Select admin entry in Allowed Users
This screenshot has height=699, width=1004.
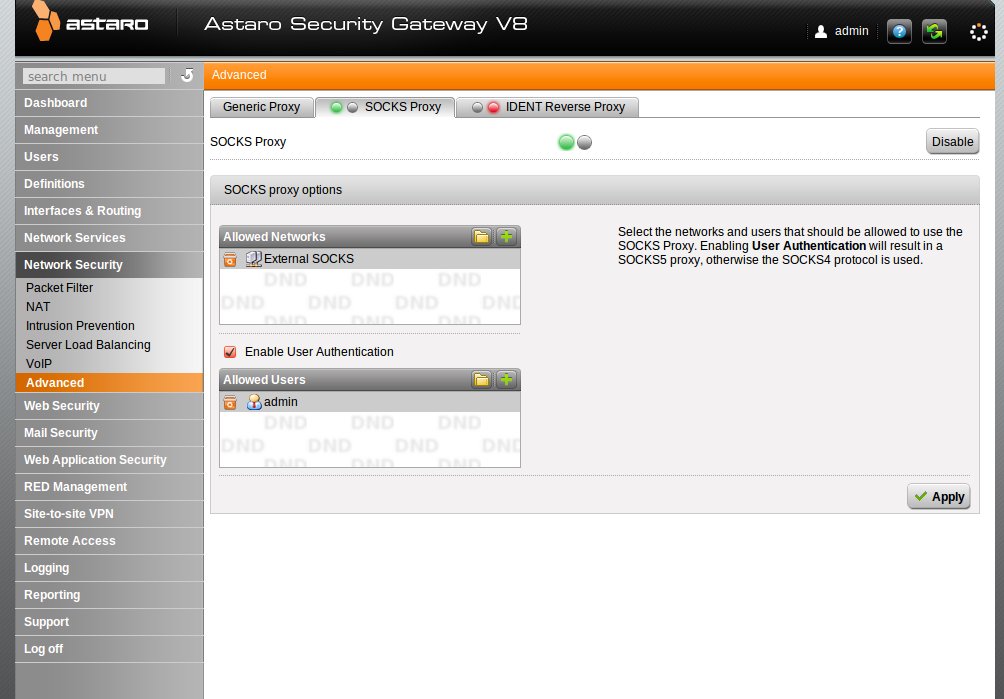click(x=369, y=402)
